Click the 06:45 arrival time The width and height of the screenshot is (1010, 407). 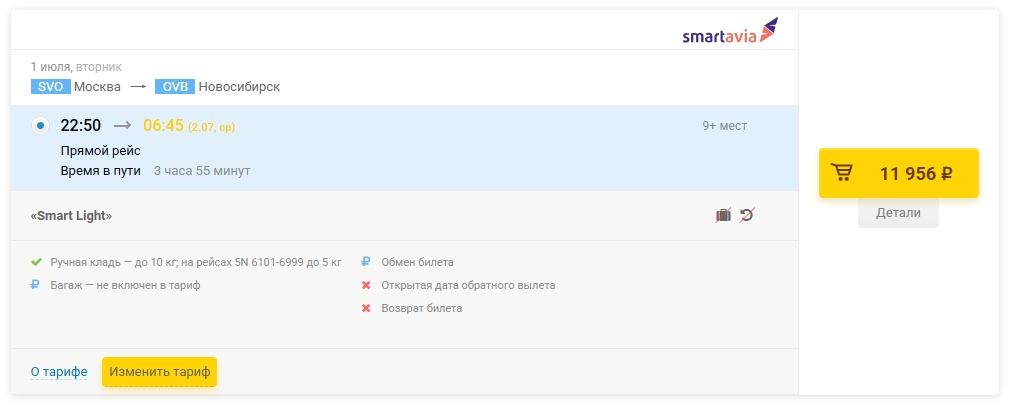coord(164,126)
